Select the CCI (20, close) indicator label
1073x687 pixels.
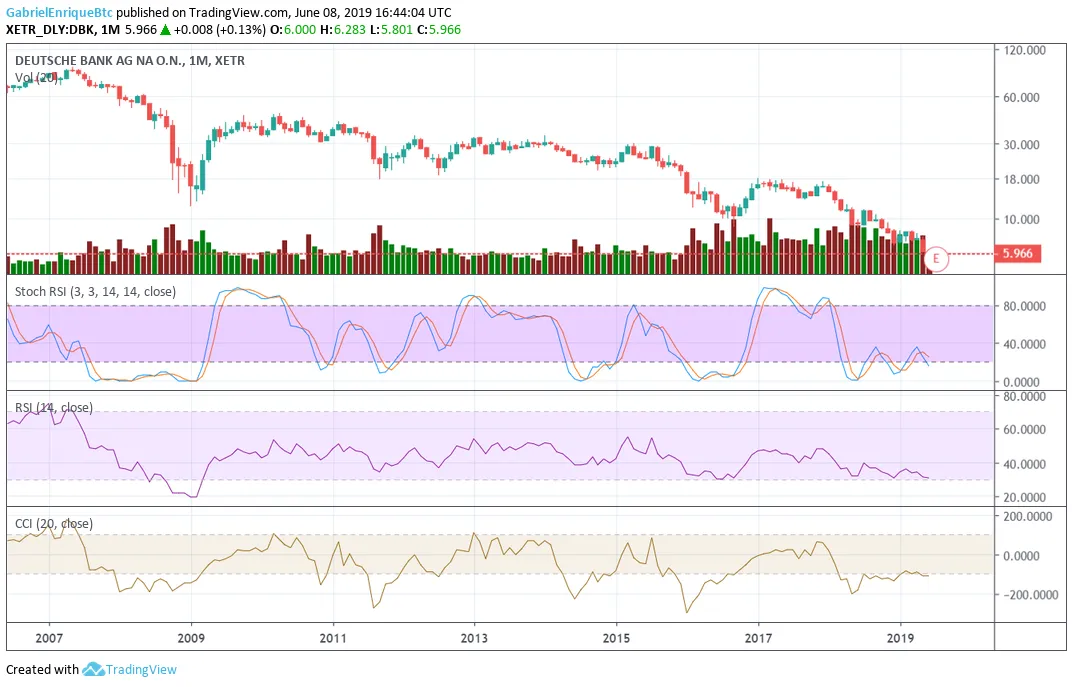tap(54, 523)
